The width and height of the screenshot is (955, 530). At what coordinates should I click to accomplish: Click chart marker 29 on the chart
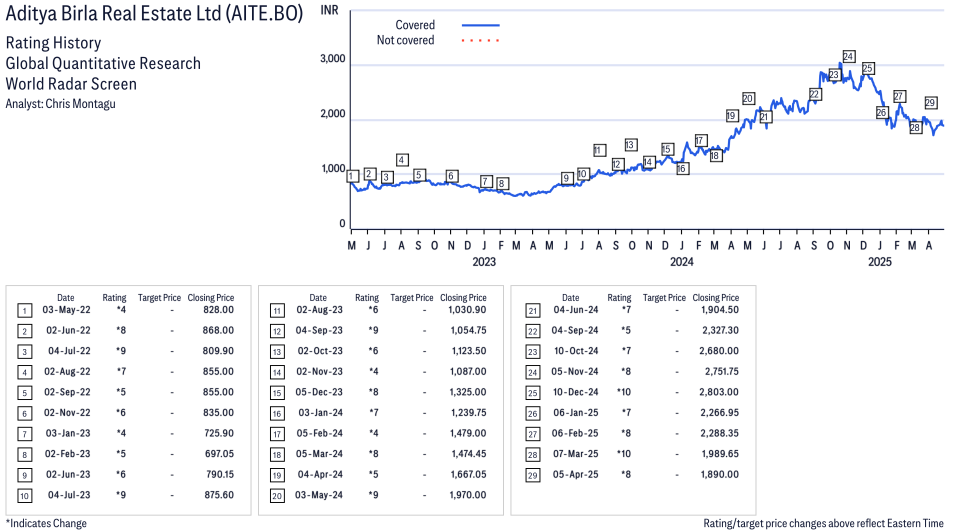point(931,102)
